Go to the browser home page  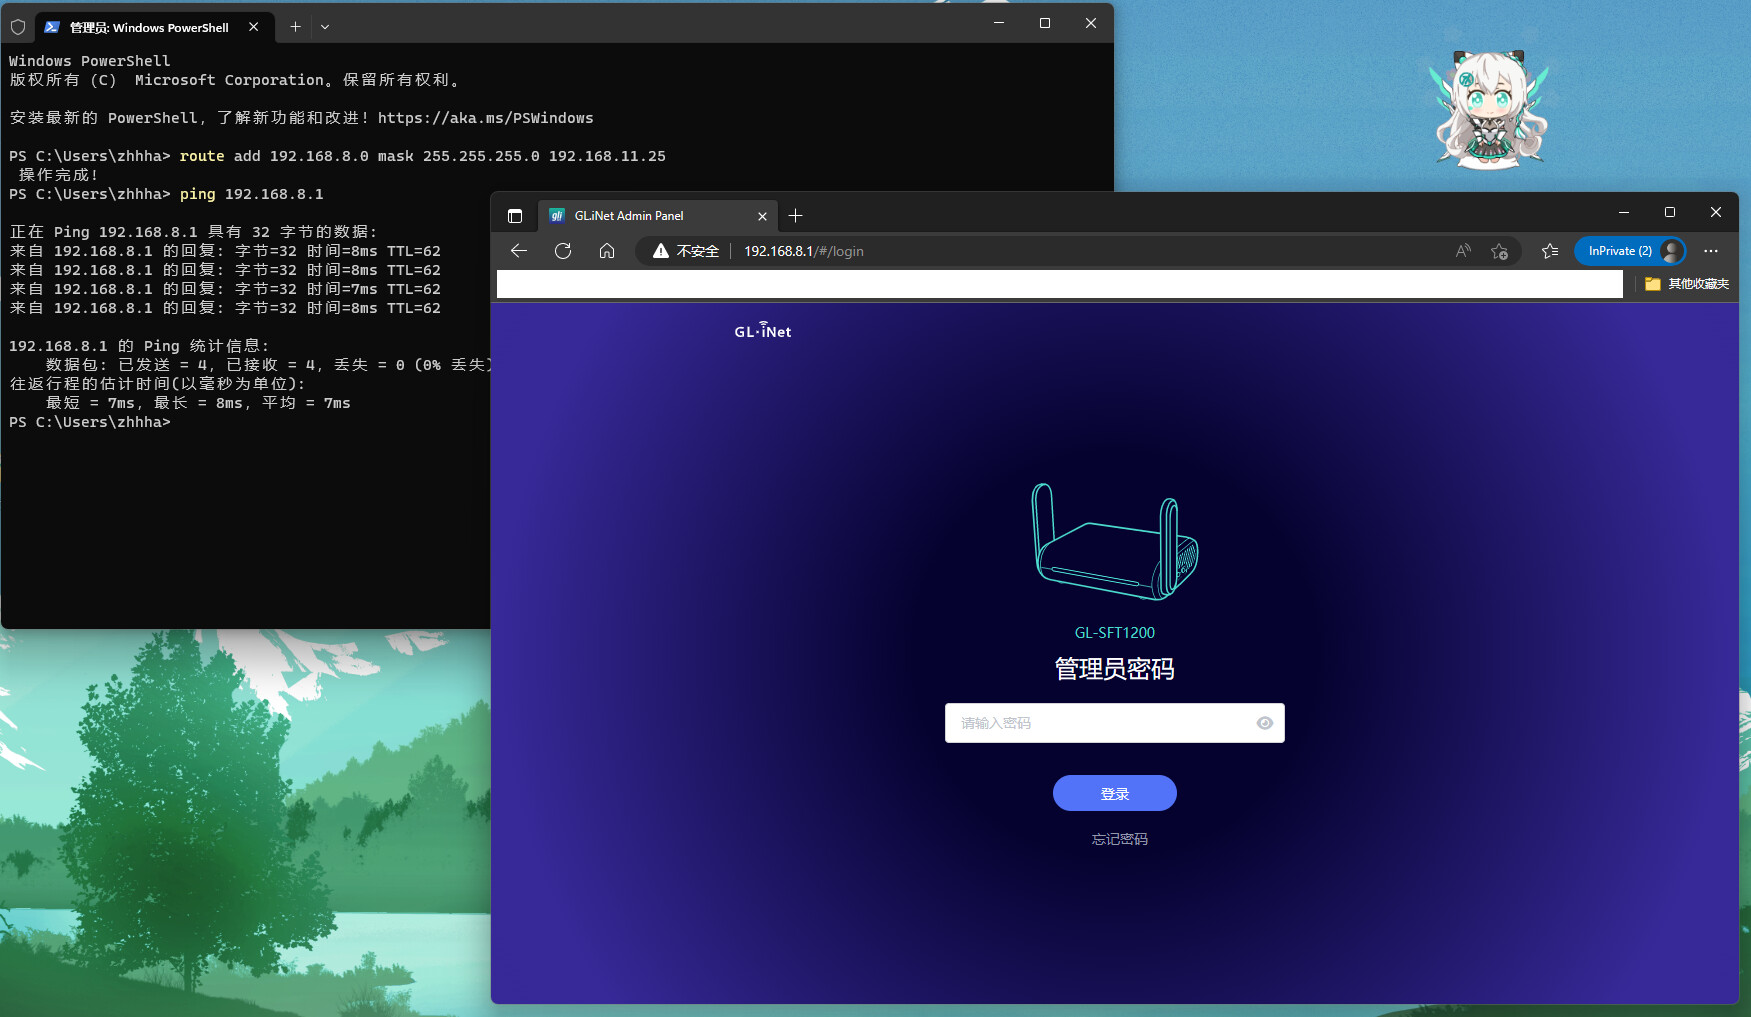pyautogui.click(x=607, y=251)
